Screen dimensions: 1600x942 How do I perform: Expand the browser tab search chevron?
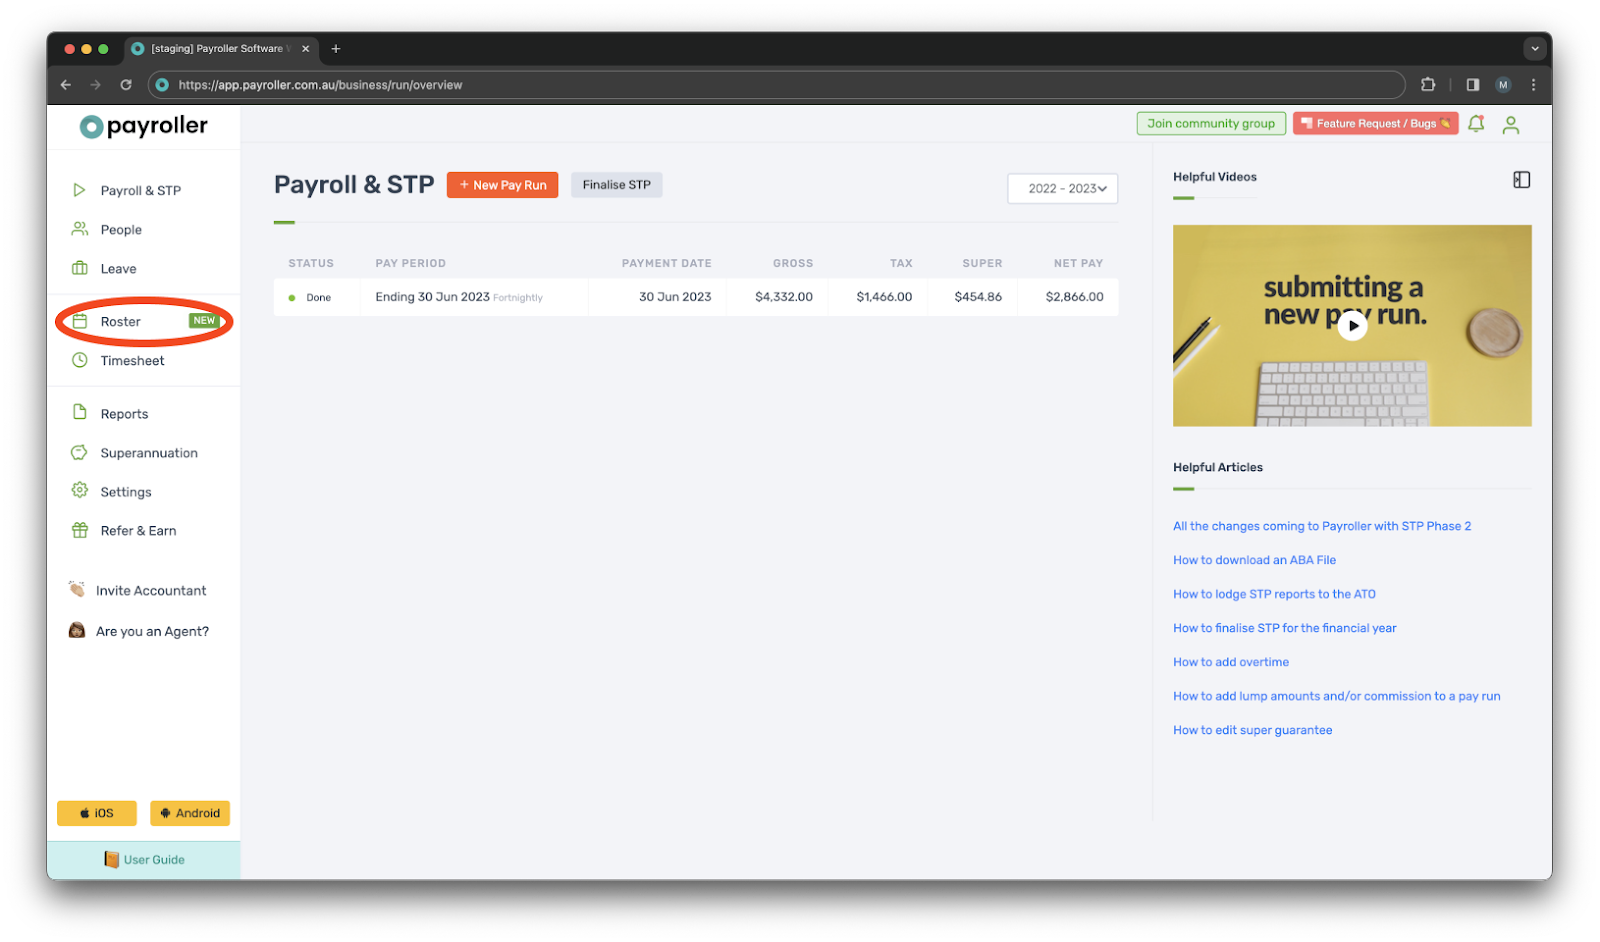(1534, 48)
